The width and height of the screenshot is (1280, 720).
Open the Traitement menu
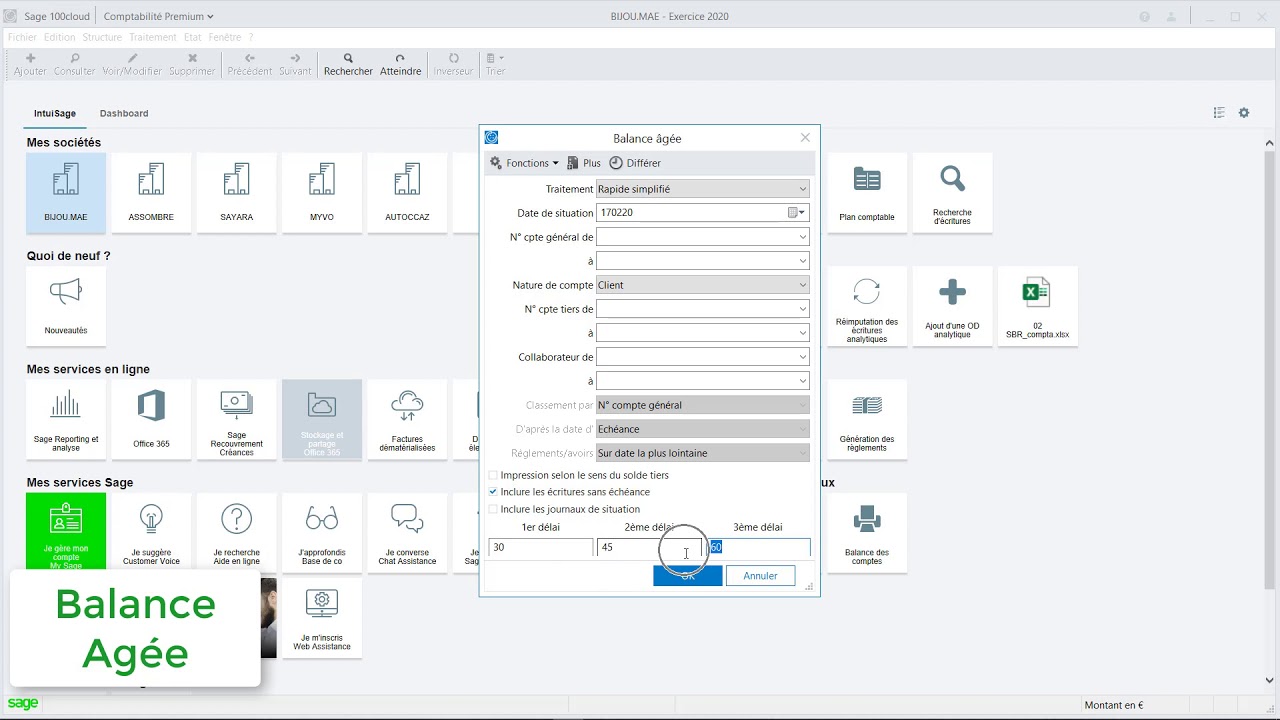152,37
